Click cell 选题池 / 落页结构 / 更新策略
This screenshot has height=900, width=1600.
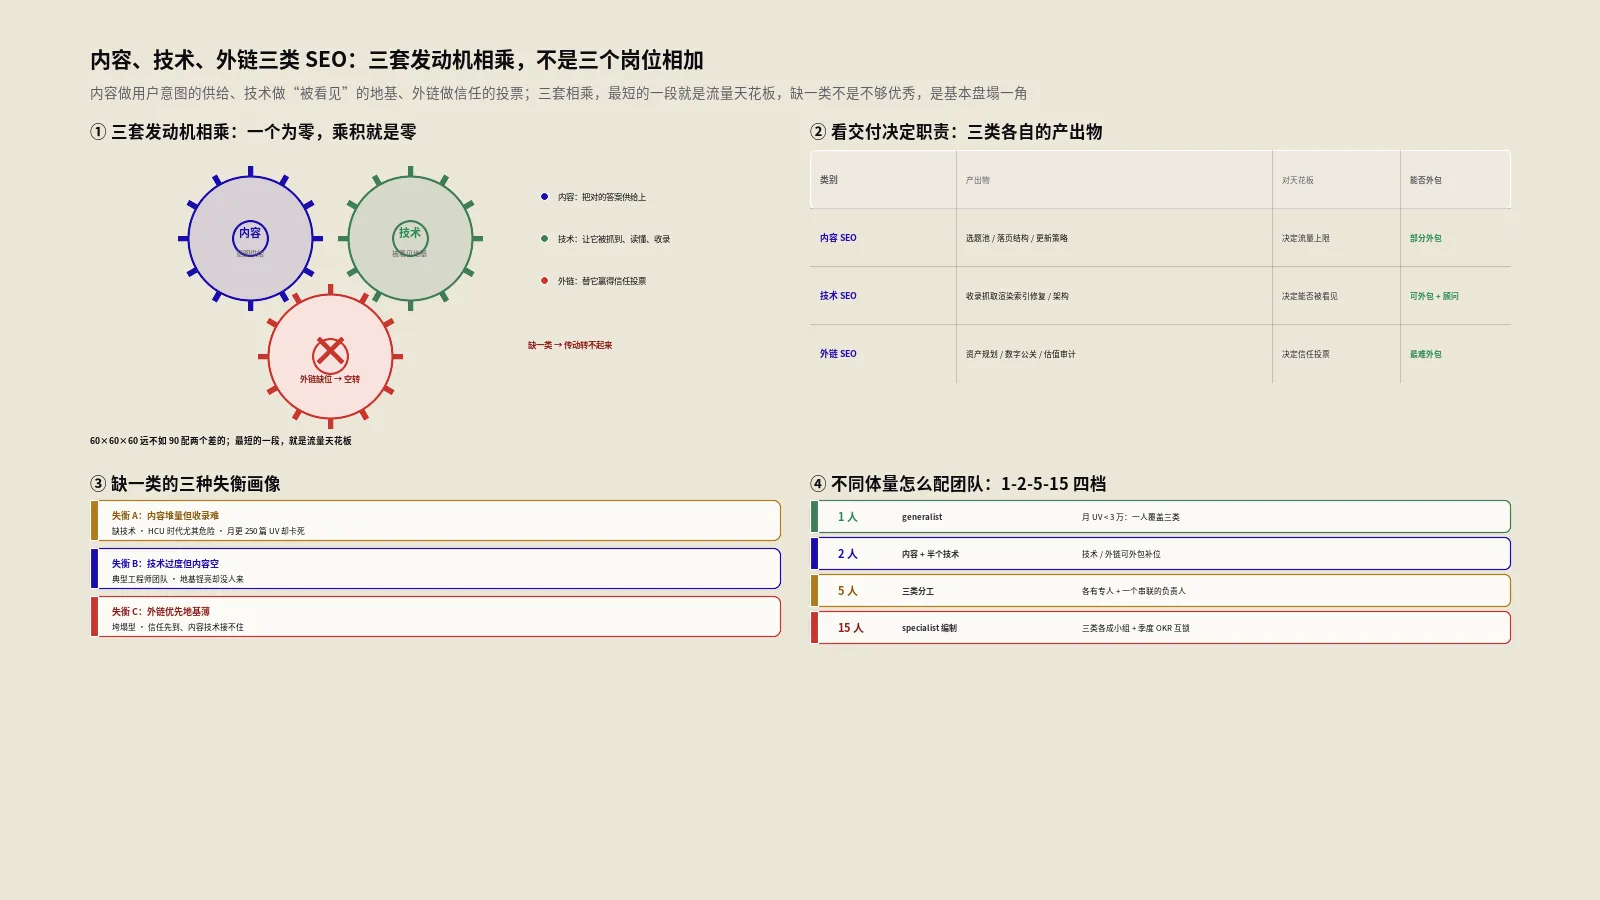pyautogui.click(x=1017, y=238)
